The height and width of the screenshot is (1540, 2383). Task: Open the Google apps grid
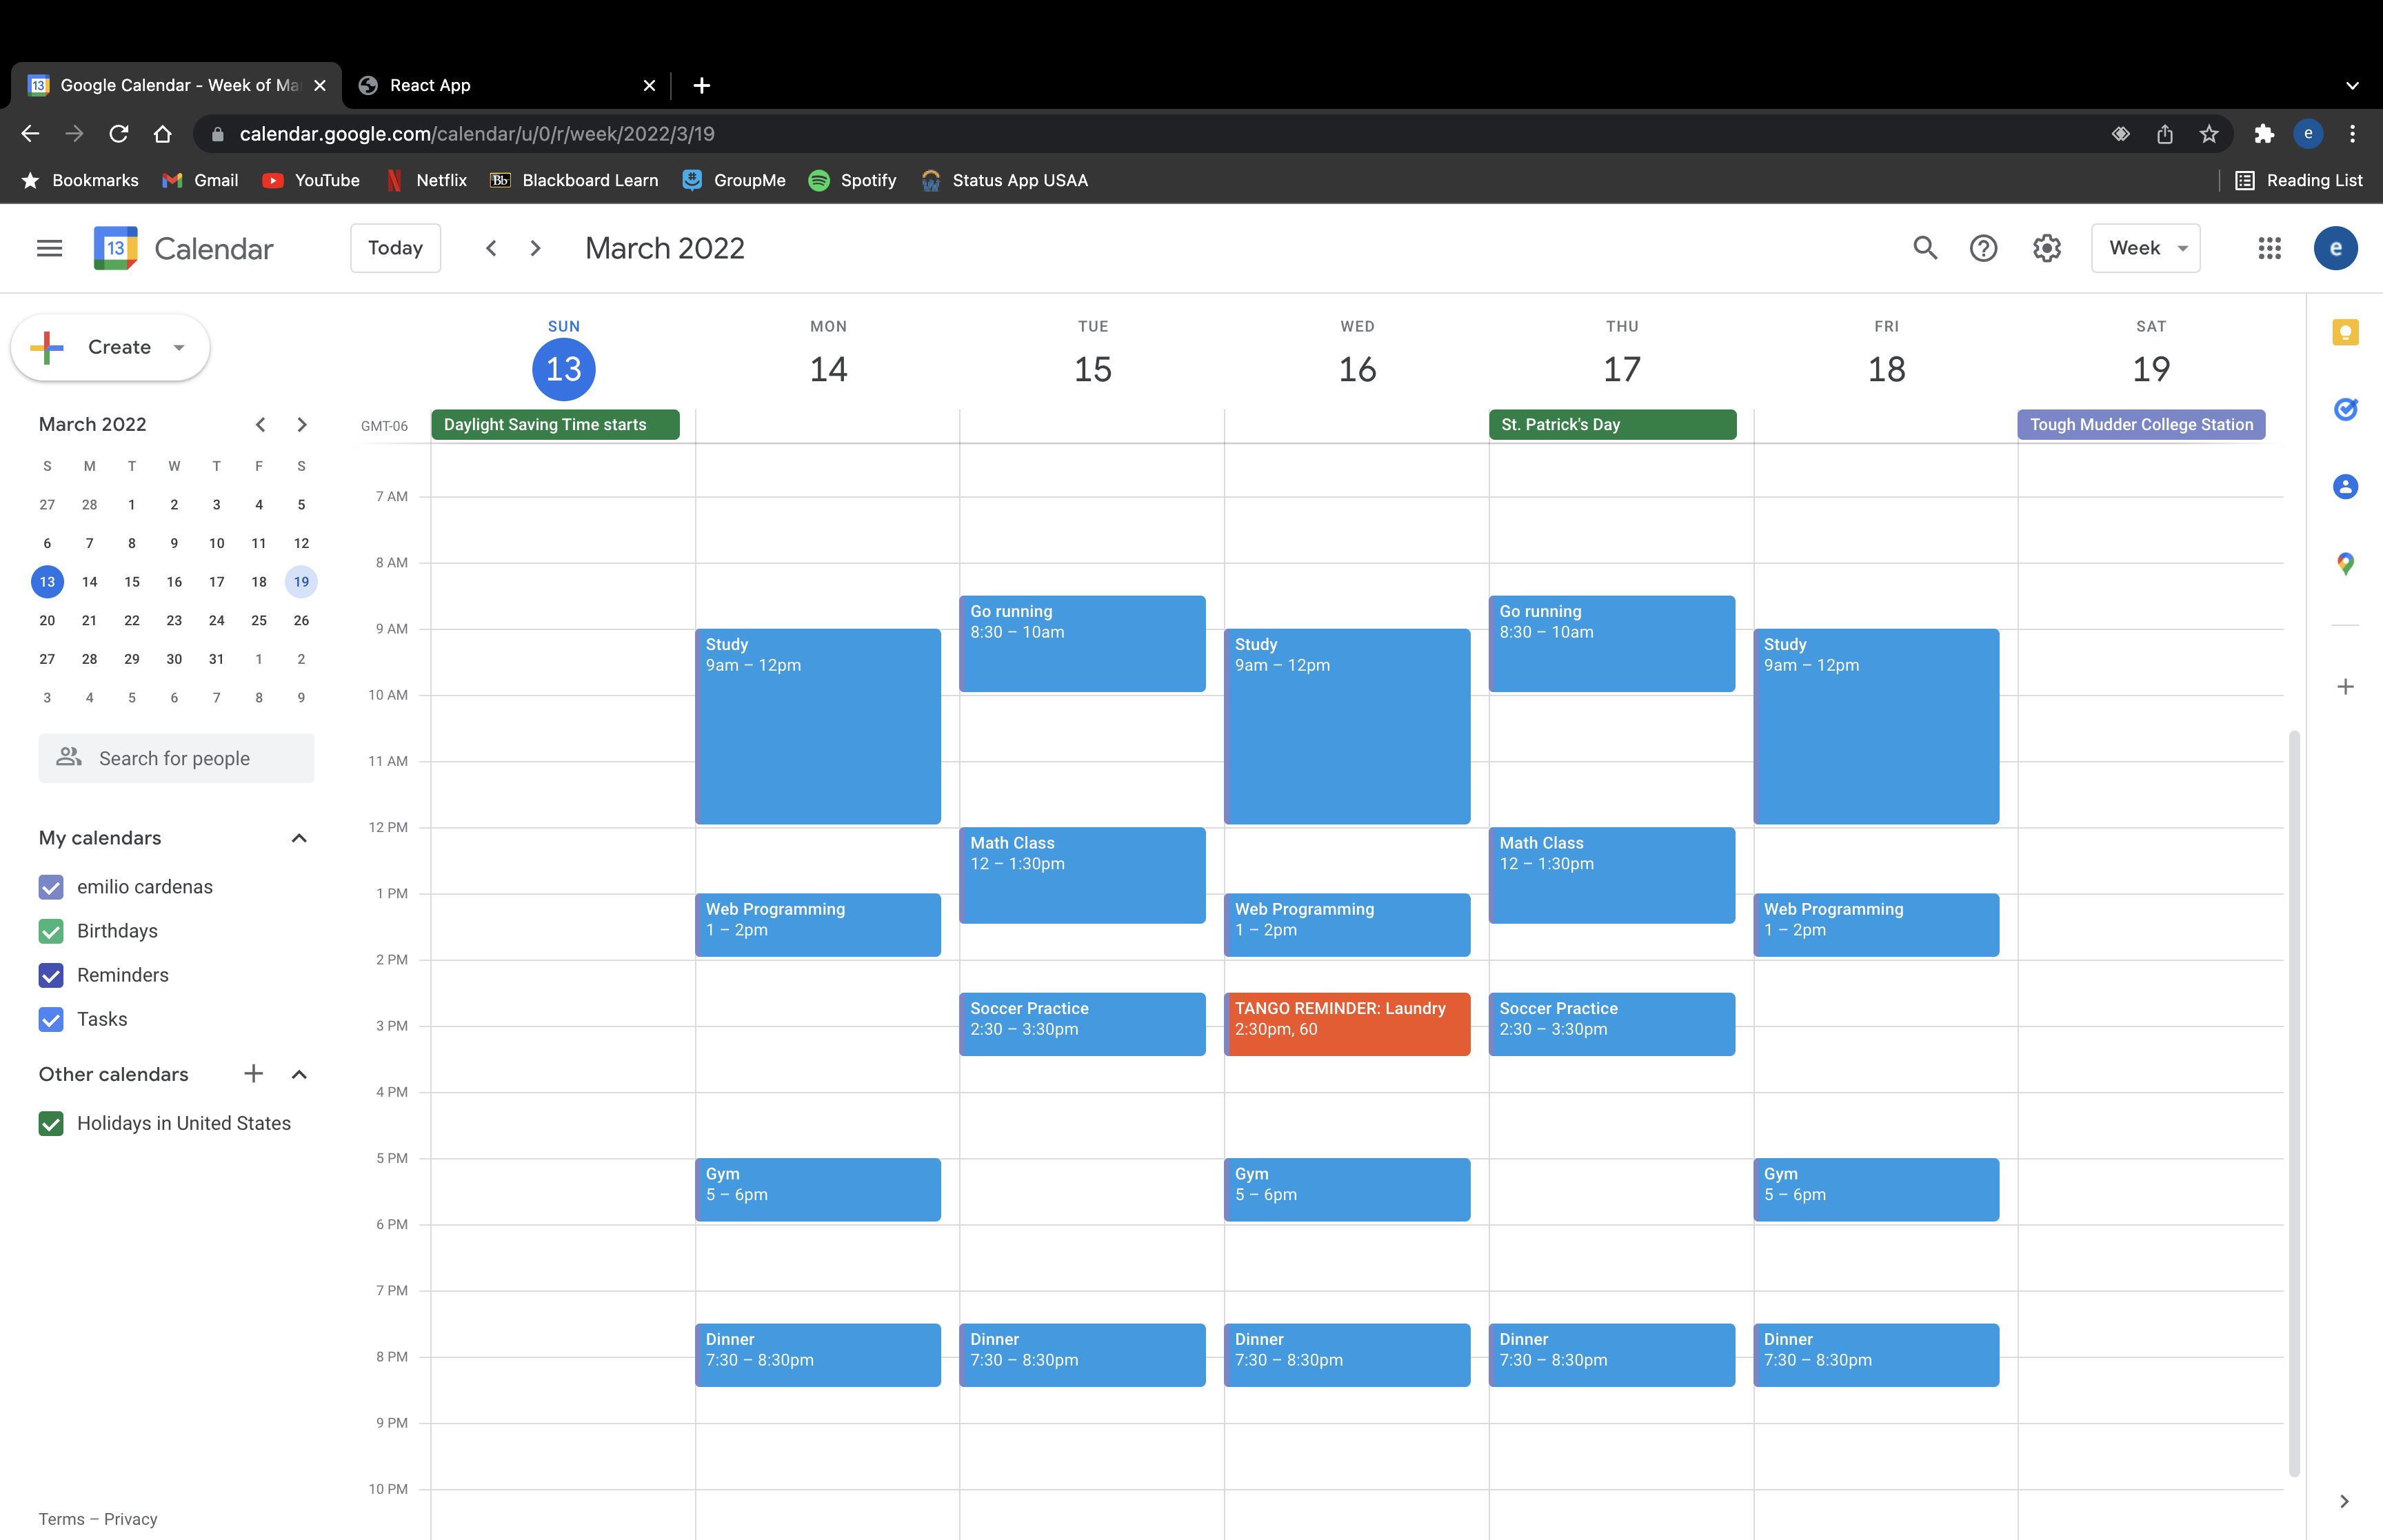(2269, 248)
